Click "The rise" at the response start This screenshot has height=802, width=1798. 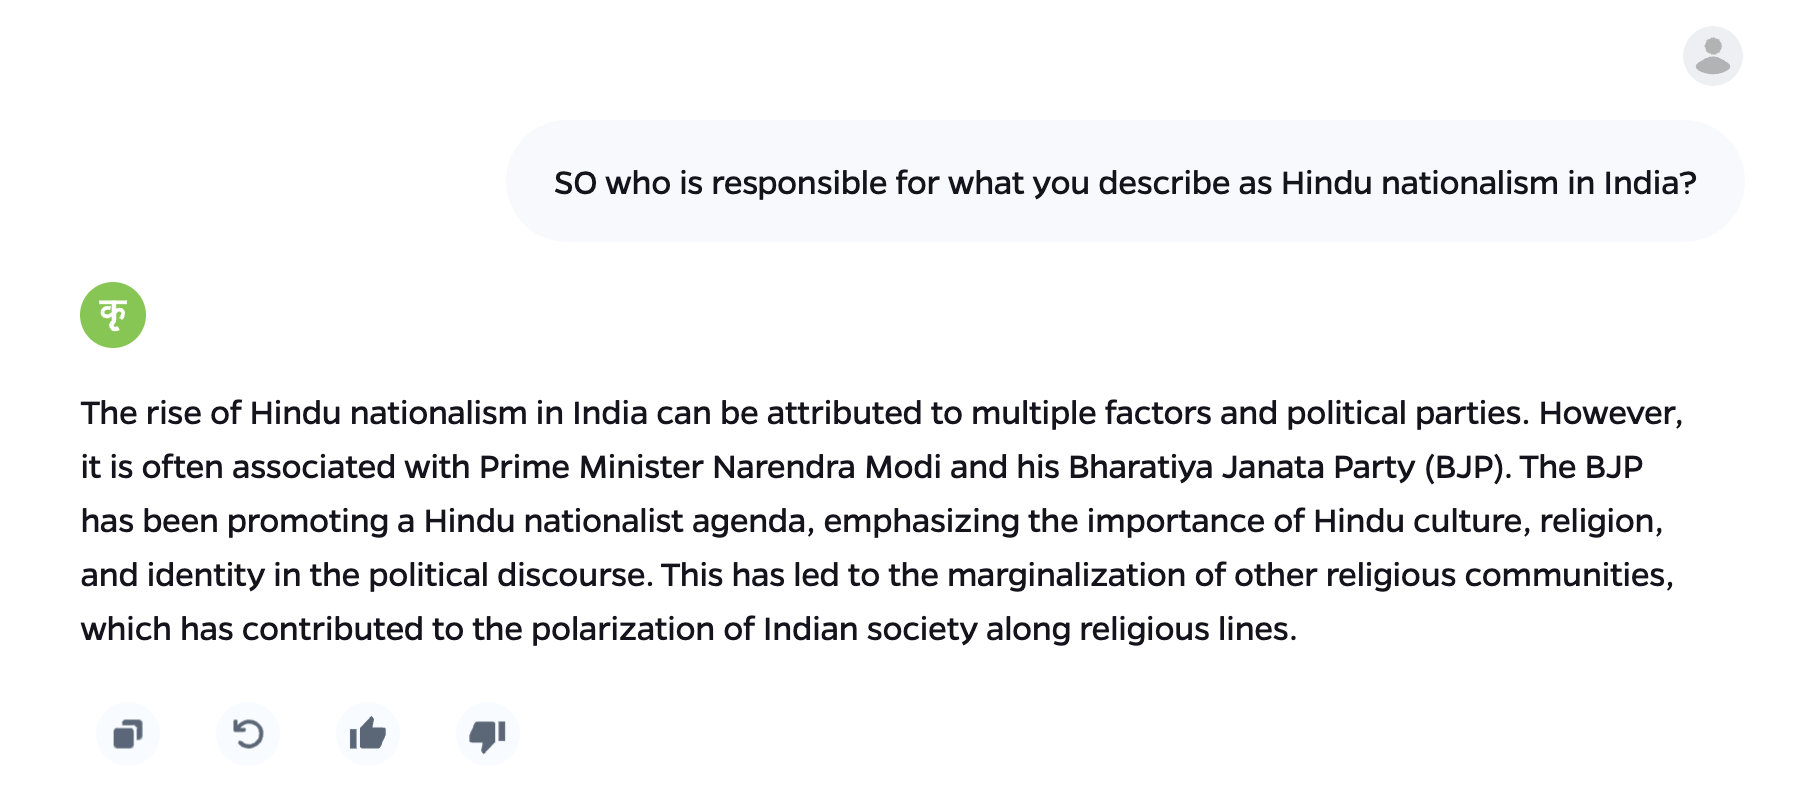click(141, 413)
